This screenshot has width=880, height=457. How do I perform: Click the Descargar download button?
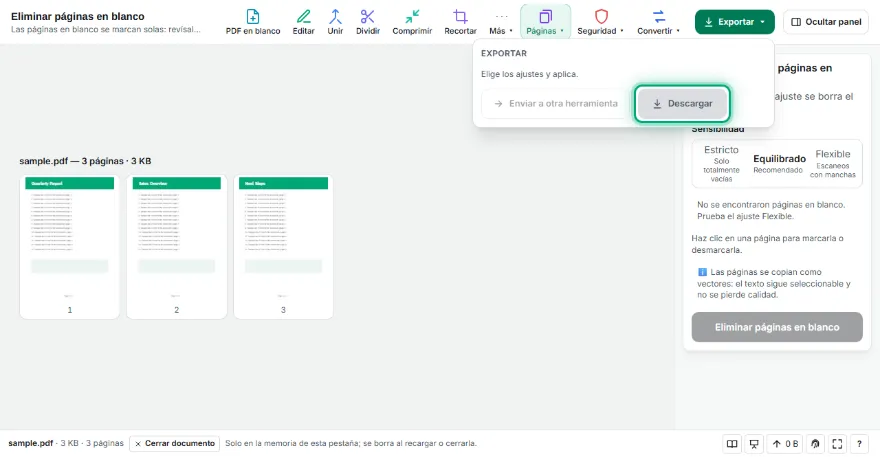click(x=682, y=103)
